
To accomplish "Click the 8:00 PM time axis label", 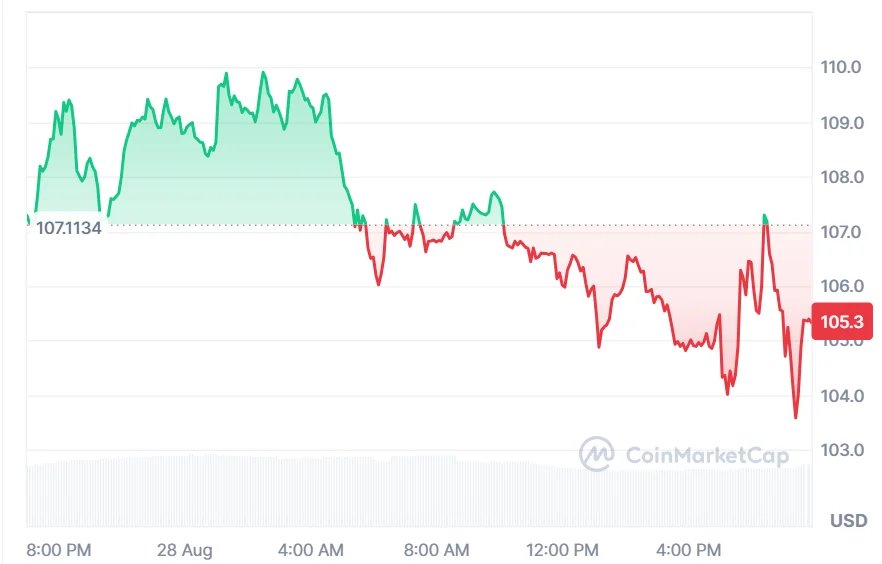I will pos(58,550).
